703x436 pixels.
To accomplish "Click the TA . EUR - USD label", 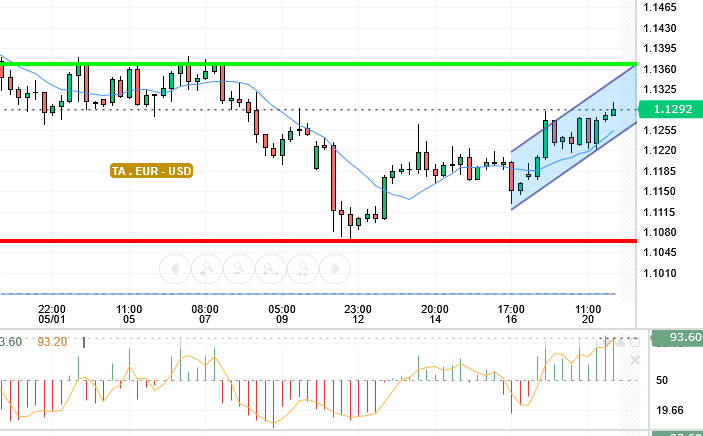I will (x=152, y=171).
